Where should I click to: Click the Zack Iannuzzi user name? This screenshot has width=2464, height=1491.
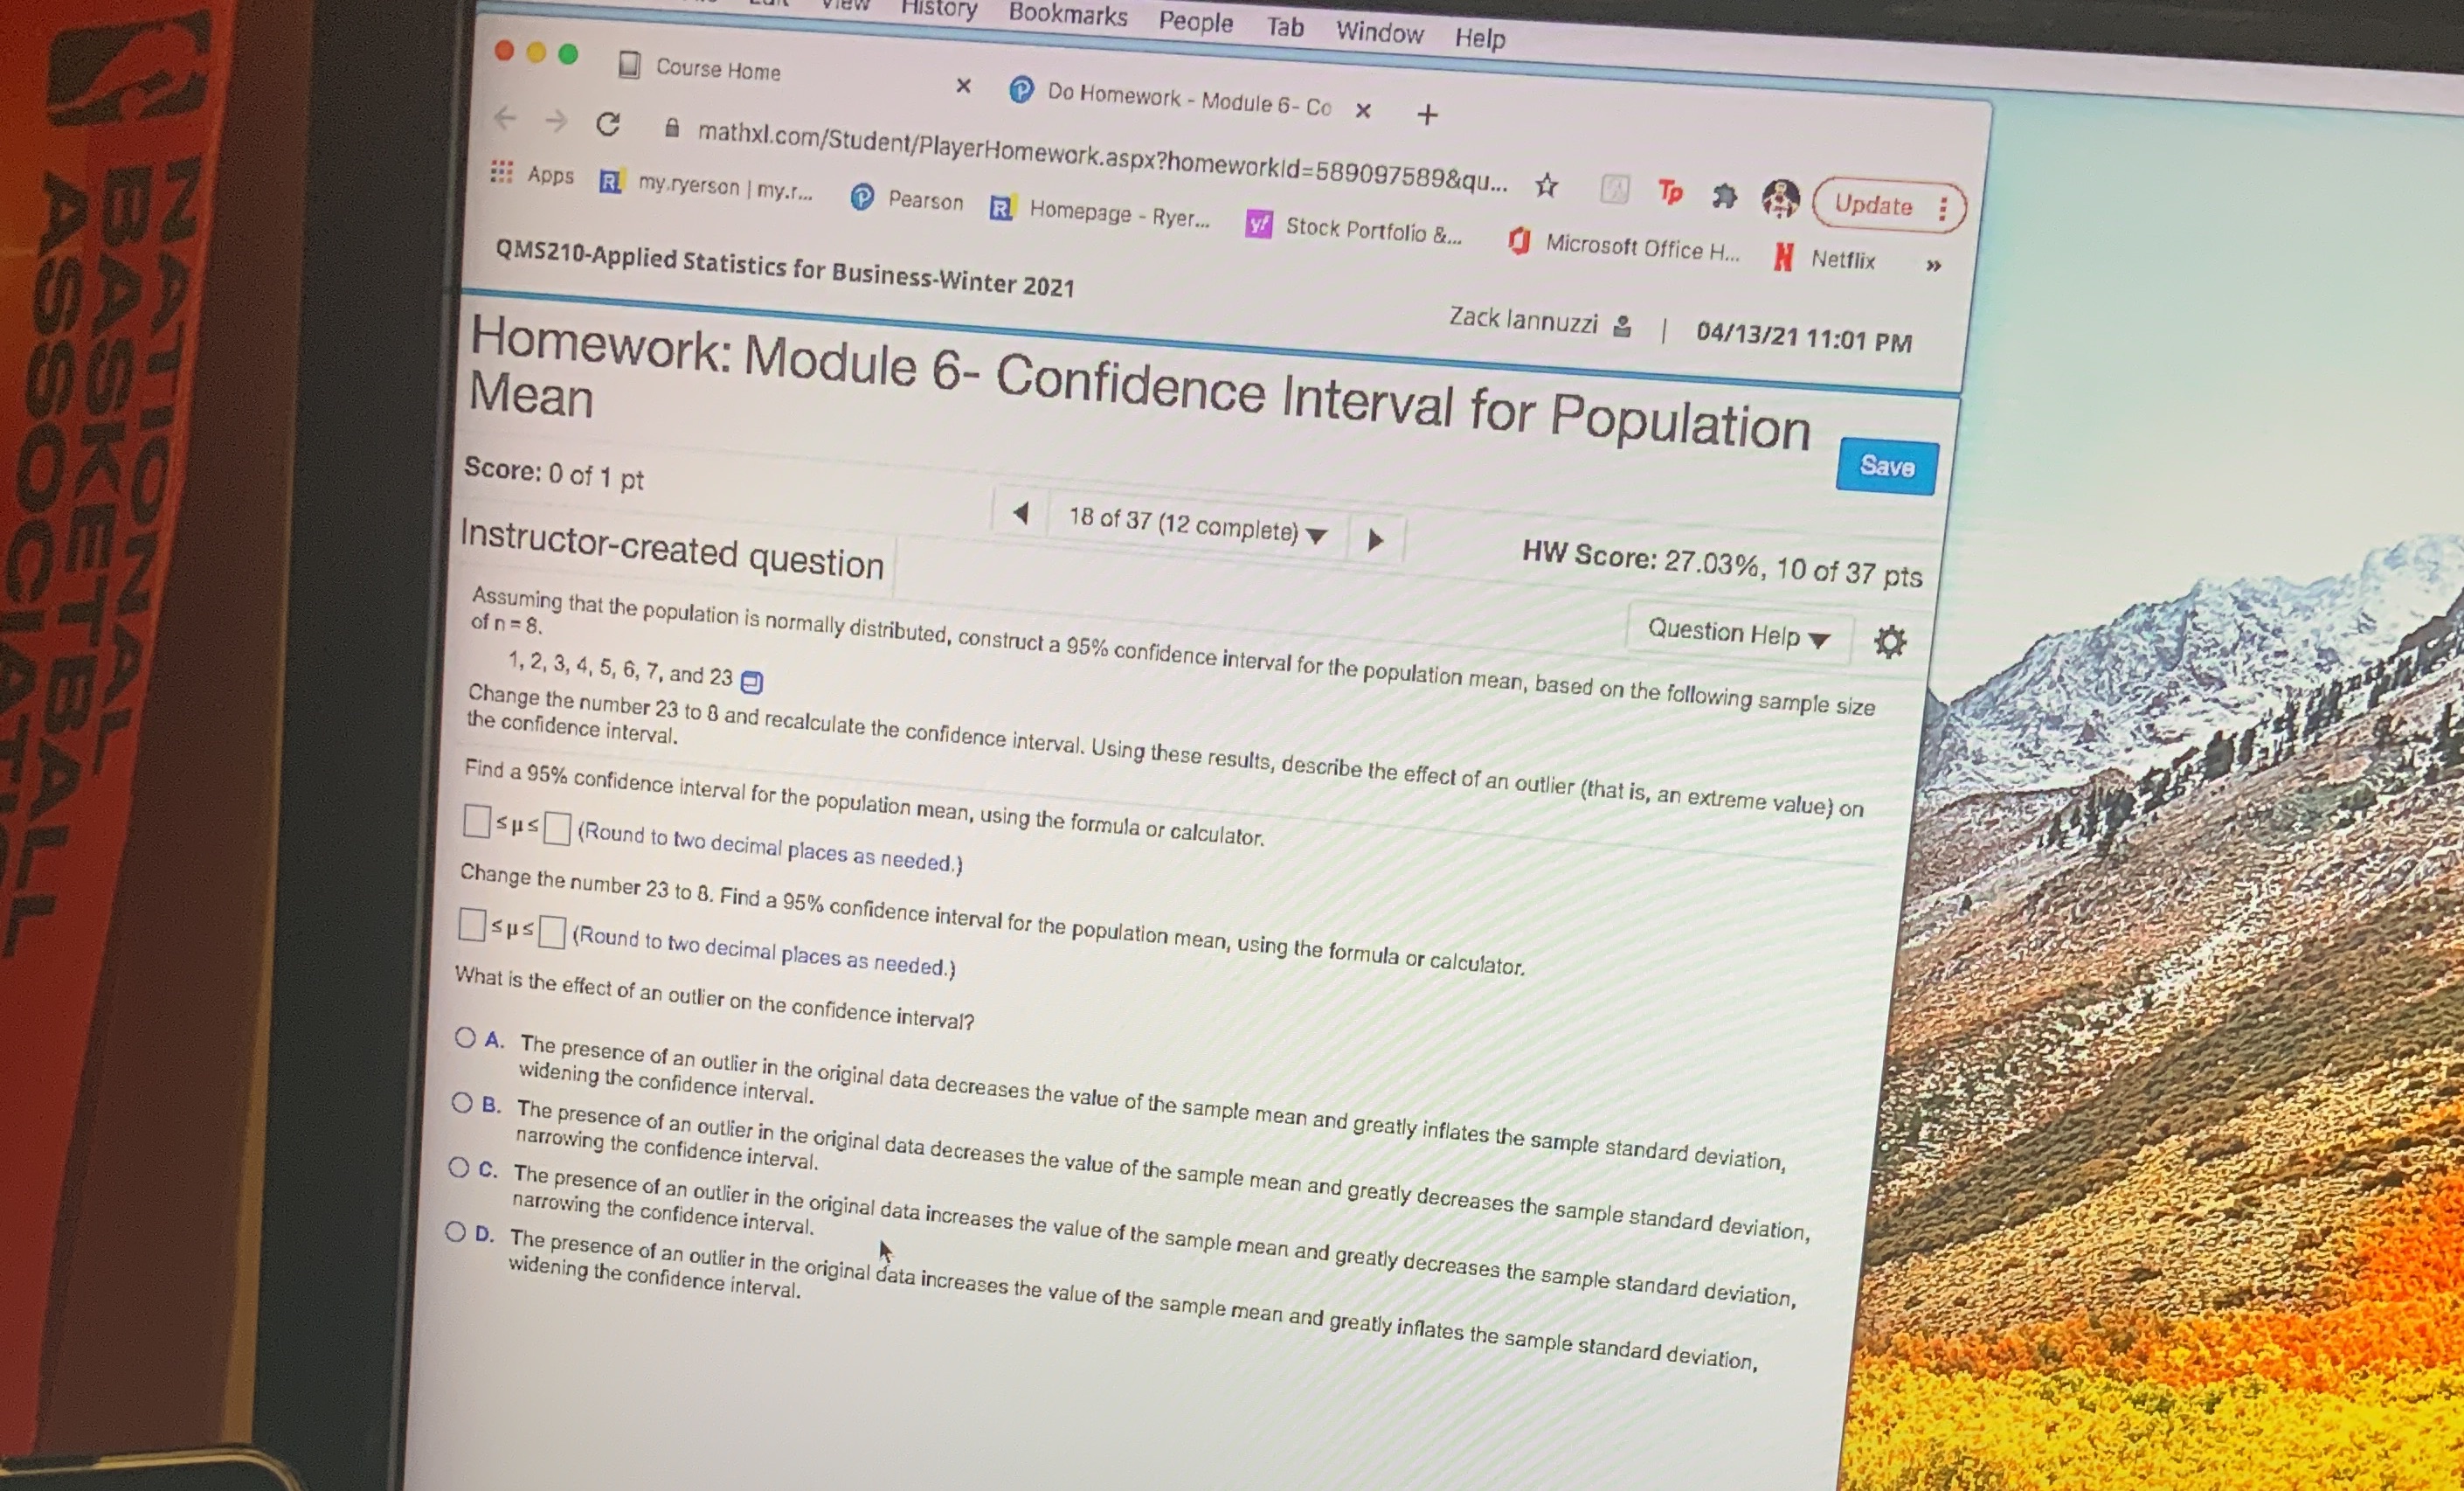[1523, 320]
